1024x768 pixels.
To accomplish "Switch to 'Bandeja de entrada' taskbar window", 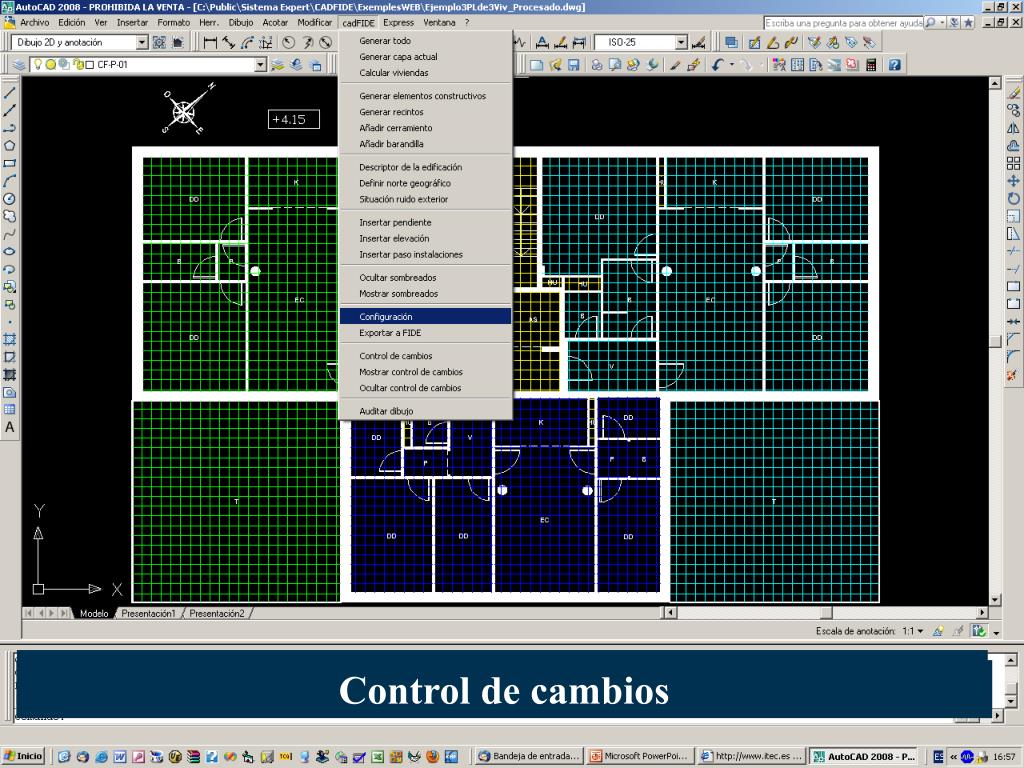I will click(x=528, y=756).
